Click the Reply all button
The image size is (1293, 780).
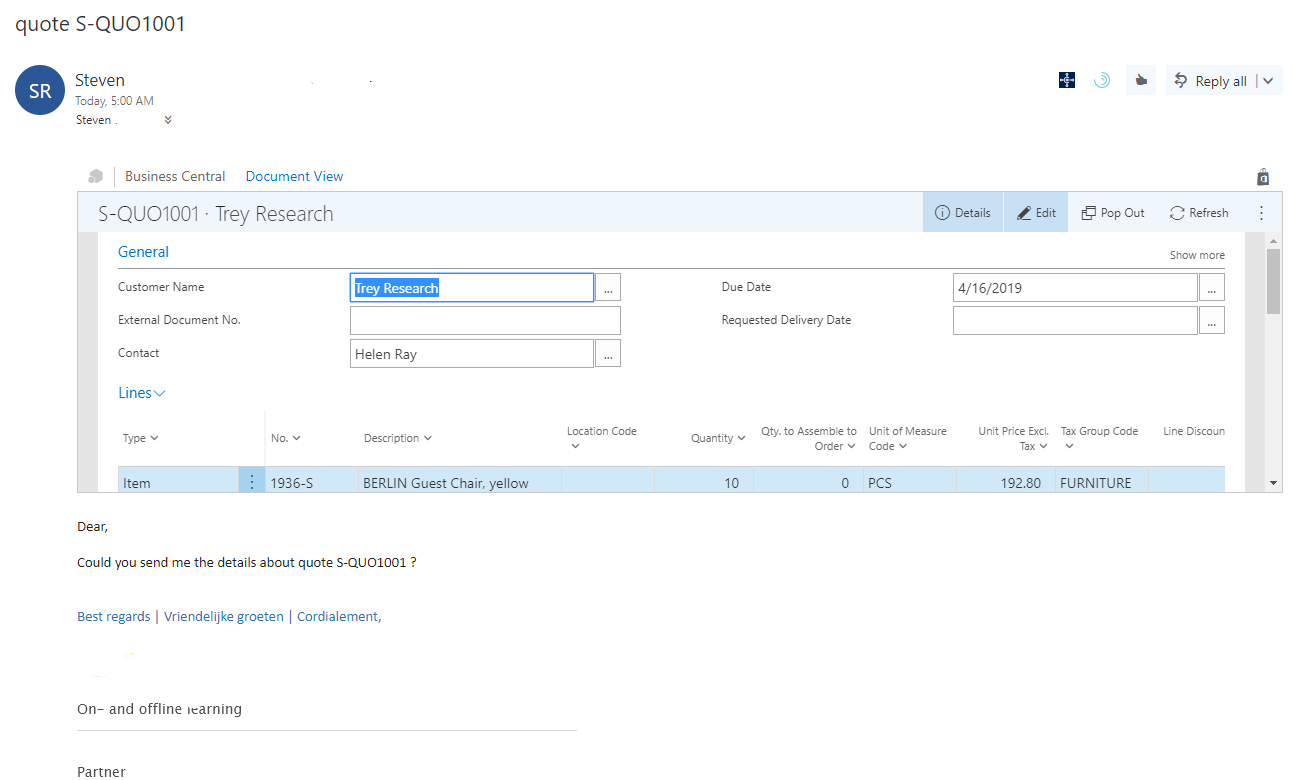pyautogui.click(x=1211, y=81)
